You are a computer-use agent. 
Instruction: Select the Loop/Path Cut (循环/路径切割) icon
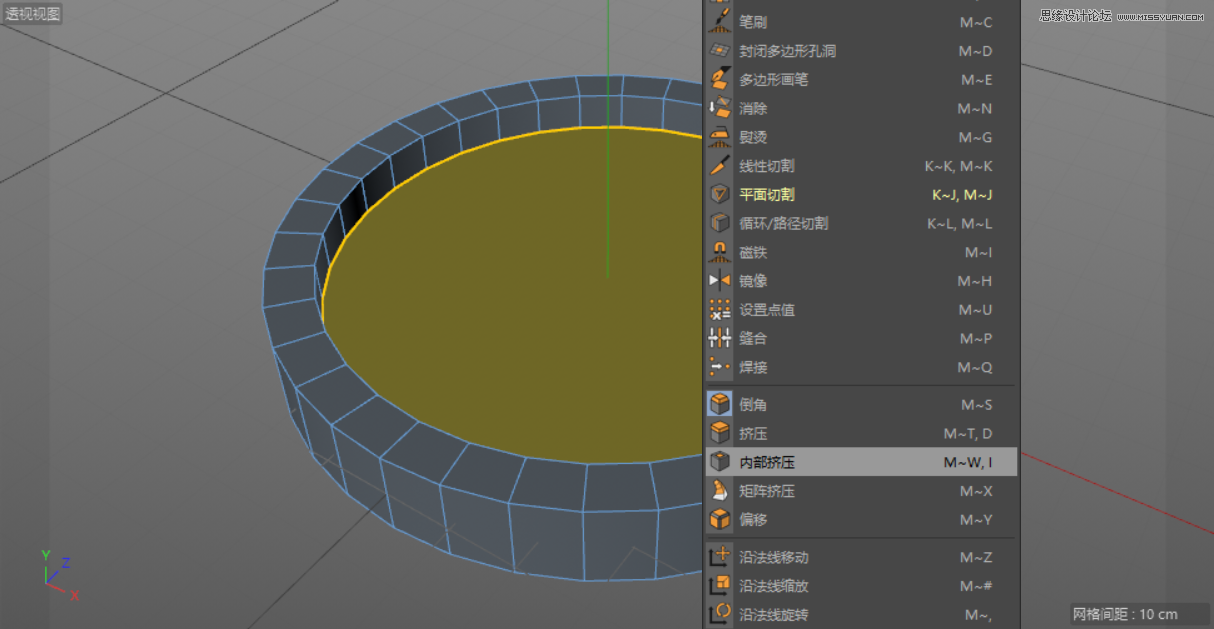(x=720, y=223)
